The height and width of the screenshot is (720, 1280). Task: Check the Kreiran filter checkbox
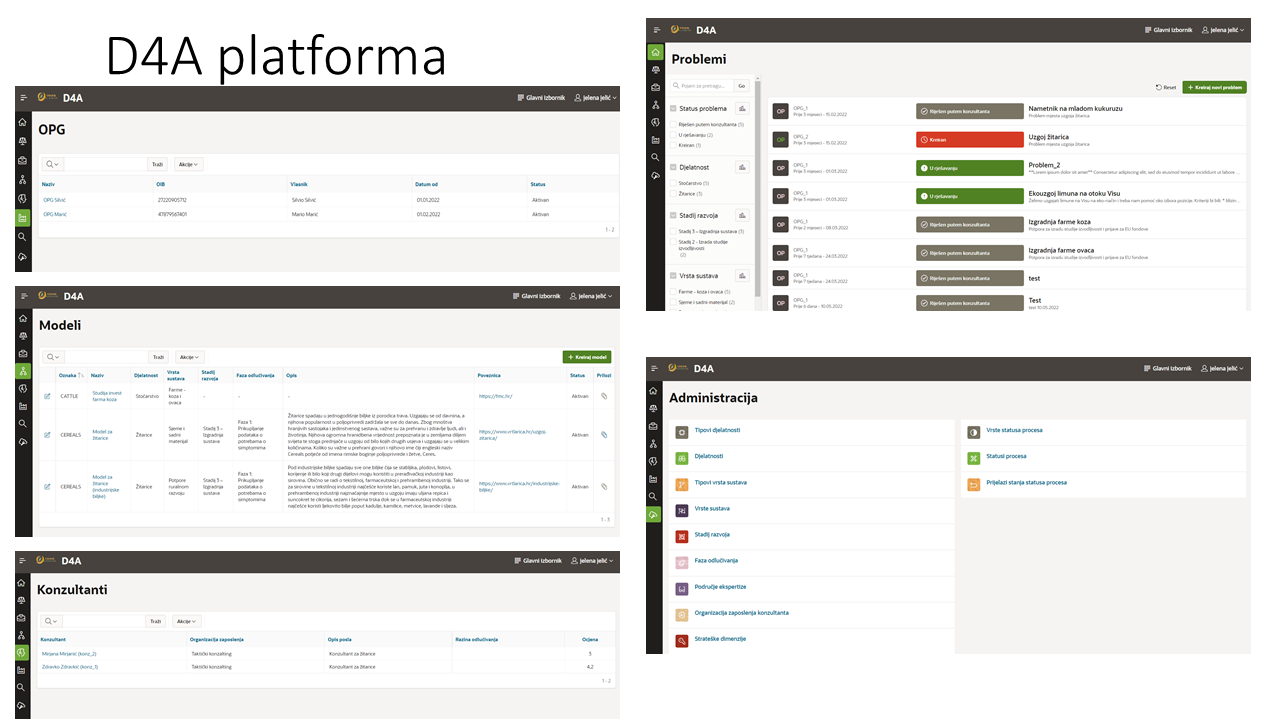[674, 145]
